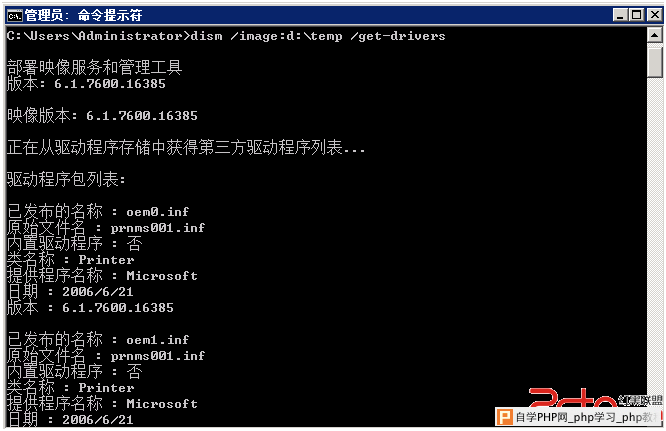Image resolution: width=666 pixels, height=431 pixels.
Task: Maximize the 命令提示符 window
Action: (637, 16)
